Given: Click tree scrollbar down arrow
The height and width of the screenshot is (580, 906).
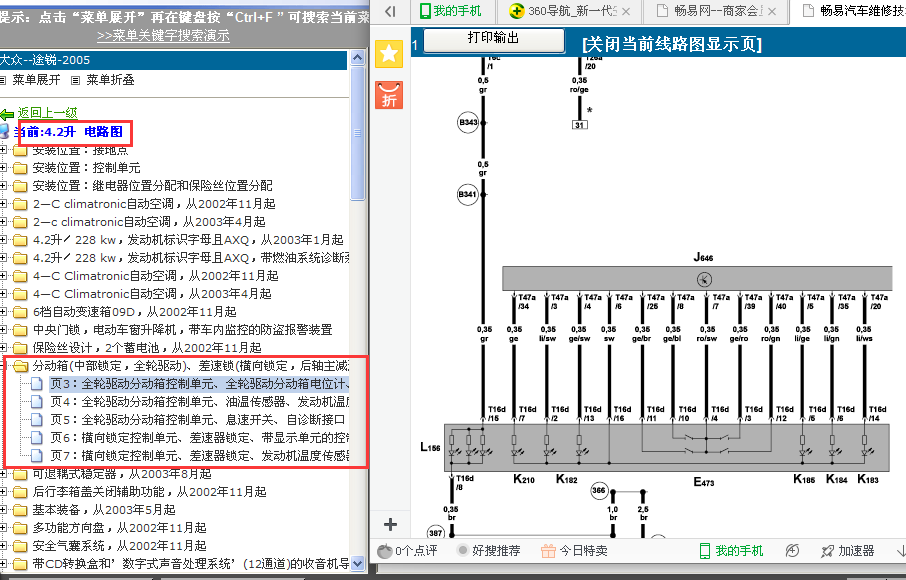Looking at the screenshot, I should [x=358, y=563].
